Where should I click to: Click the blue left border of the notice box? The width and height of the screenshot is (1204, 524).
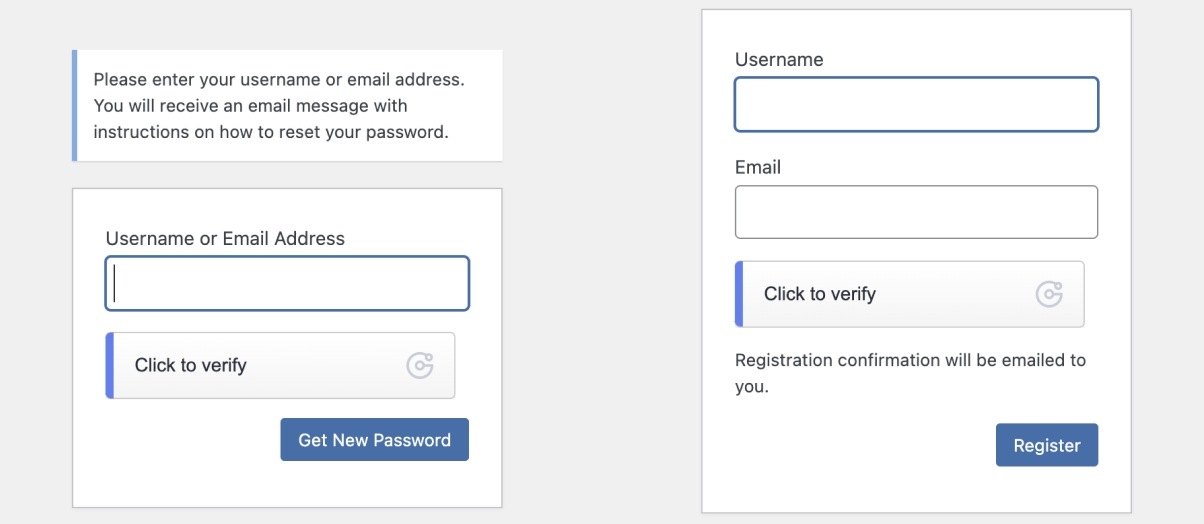click(75, 105)
